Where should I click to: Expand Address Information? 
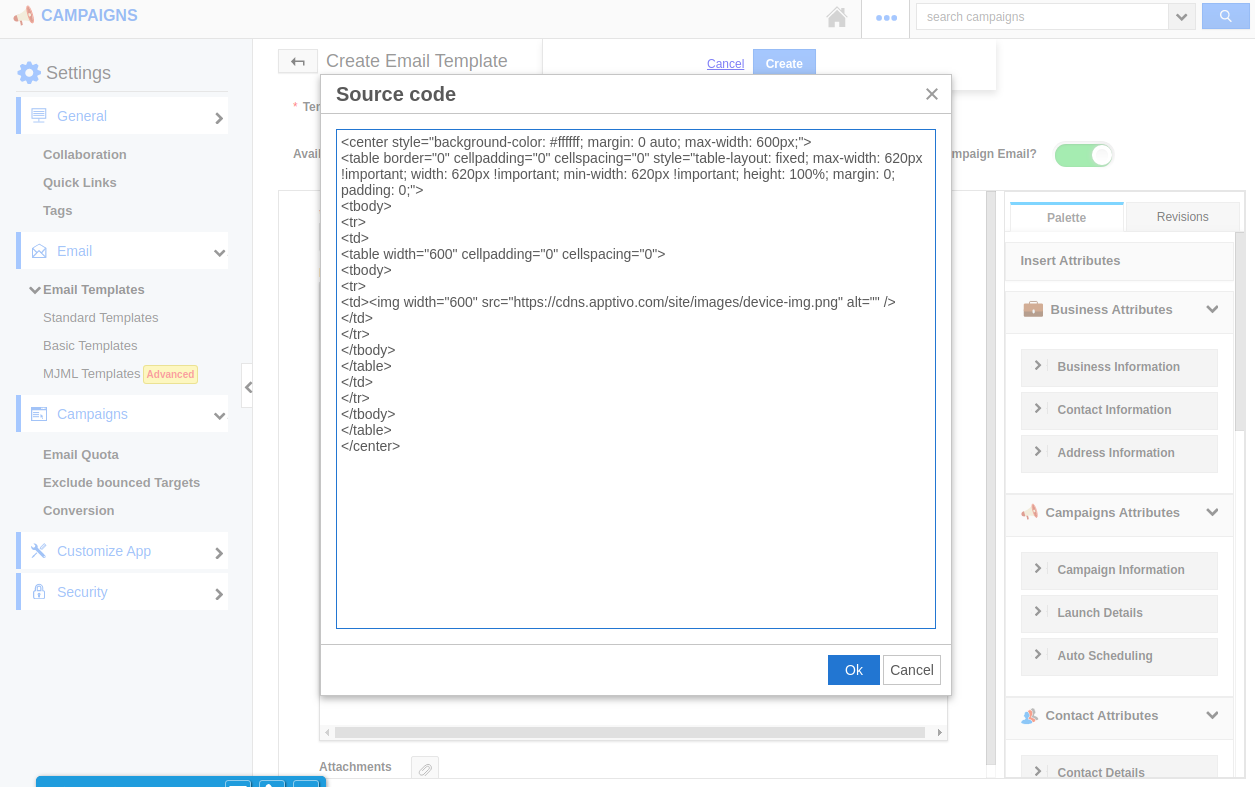point(1119,453)
